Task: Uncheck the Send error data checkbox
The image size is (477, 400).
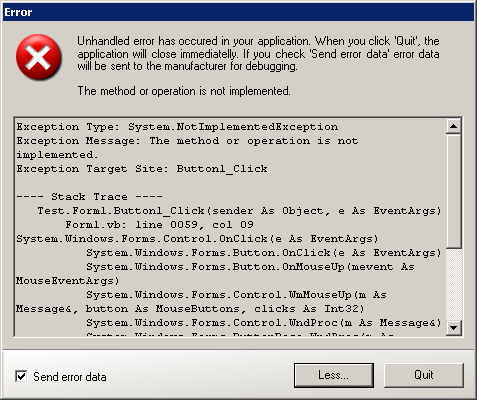Action: click(x=21, y=377)
